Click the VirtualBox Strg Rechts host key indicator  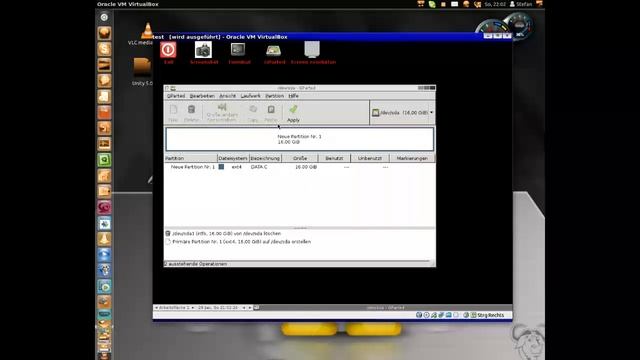[488, 315]
